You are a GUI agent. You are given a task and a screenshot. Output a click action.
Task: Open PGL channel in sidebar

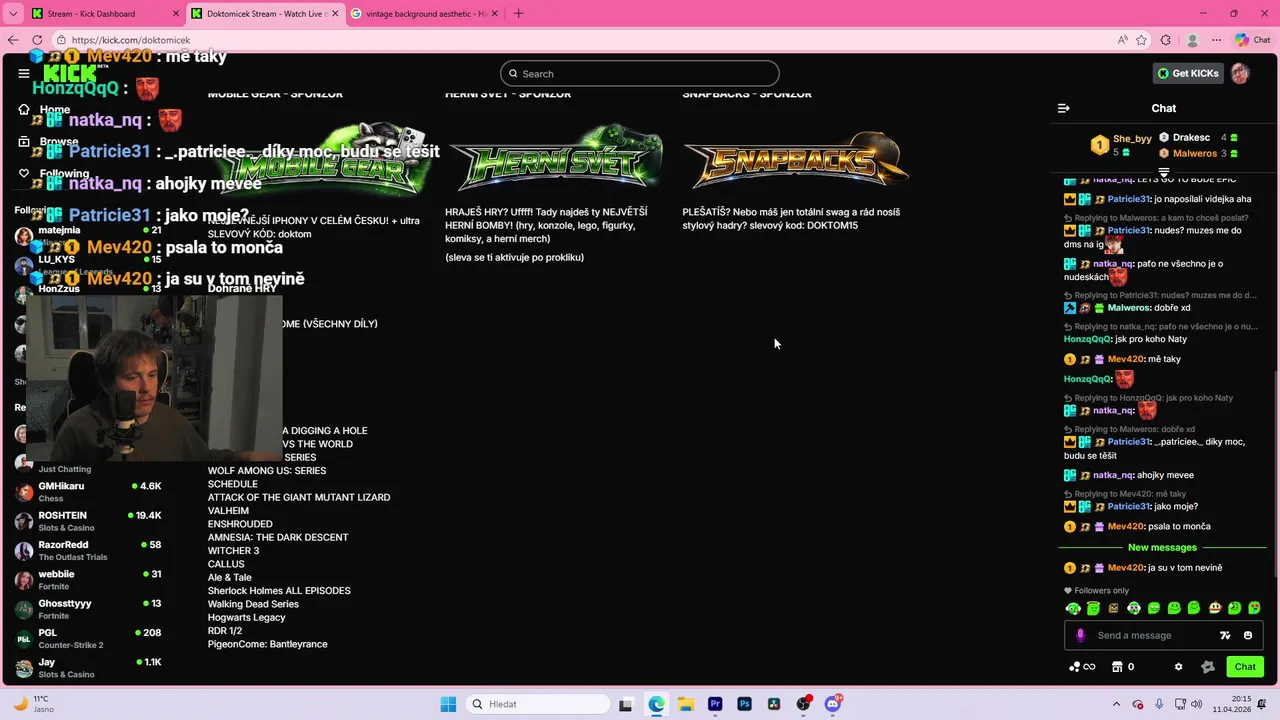click(x=88, y=639)
